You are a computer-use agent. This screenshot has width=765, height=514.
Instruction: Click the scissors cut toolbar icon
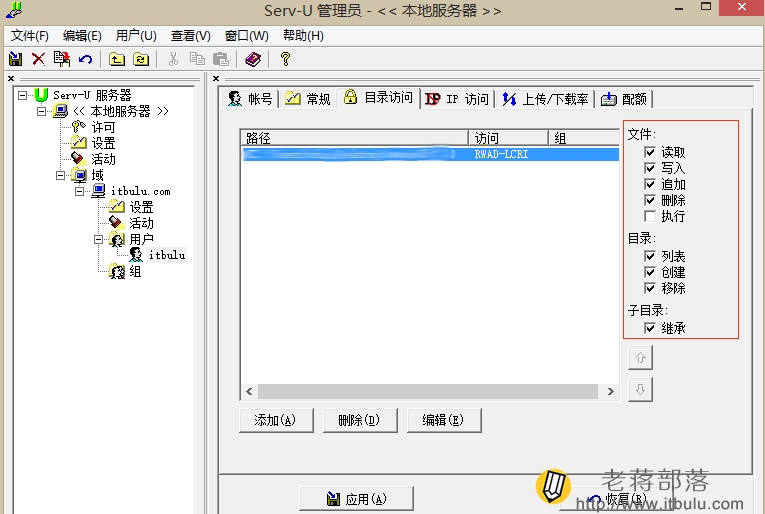(x=173, y=59)
